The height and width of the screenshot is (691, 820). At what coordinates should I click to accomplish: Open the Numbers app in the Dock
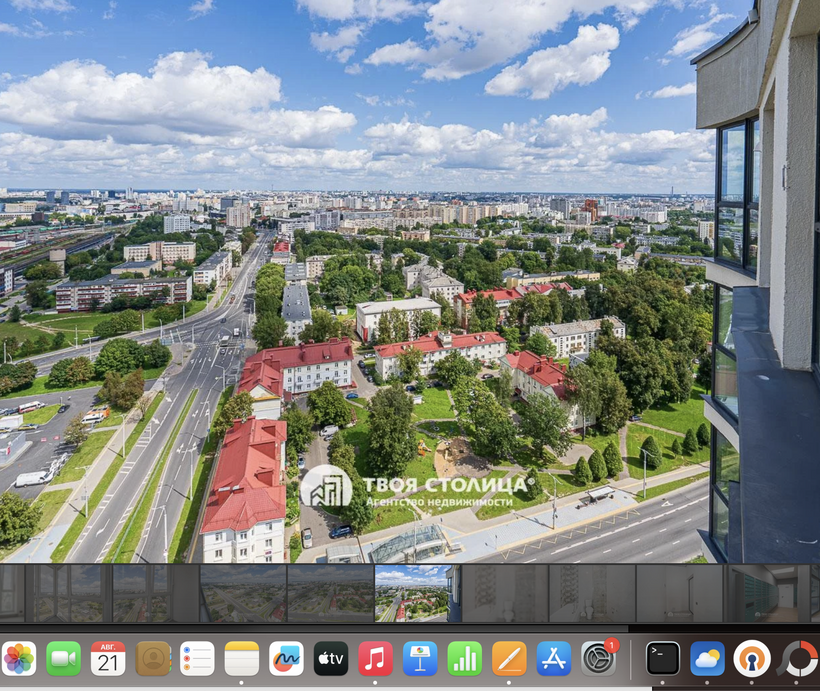click(x=464, y=659)
